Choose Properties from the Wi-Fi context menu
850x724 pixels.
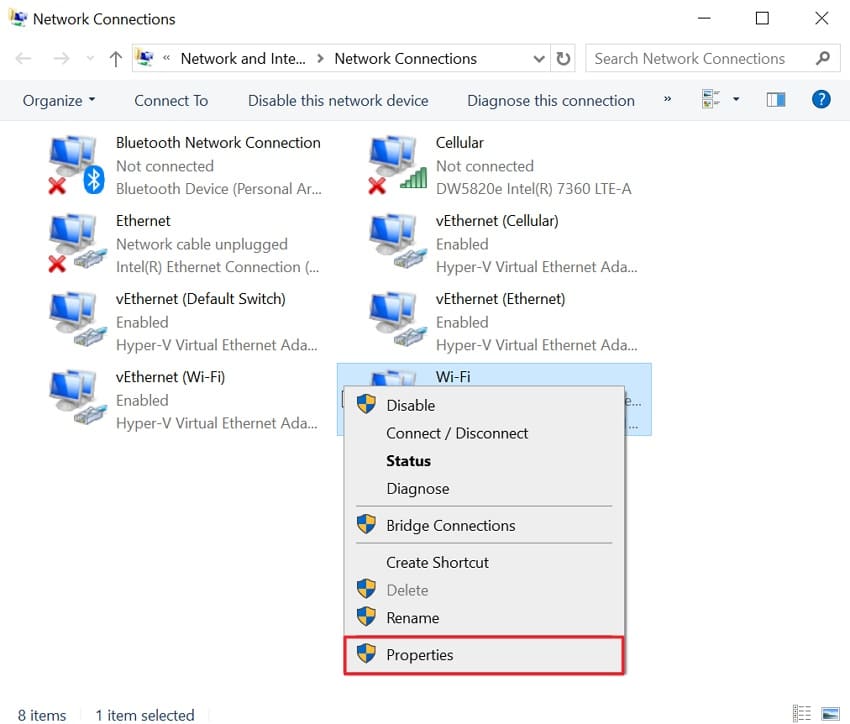coord(419,655)
